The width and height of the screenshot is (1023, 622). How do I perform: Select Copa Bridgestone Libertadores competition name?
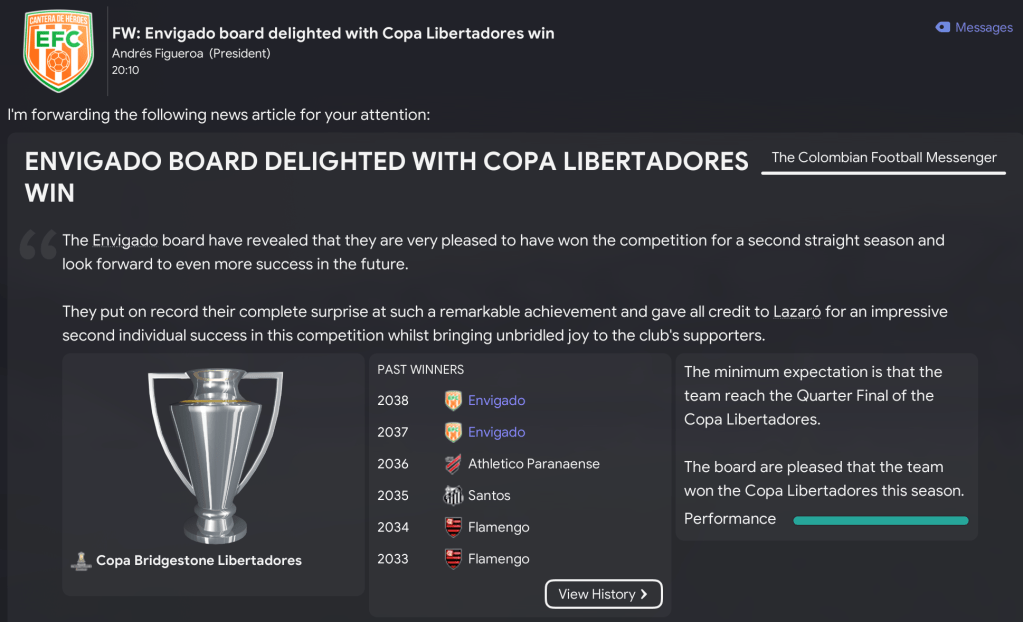[199, 561]
